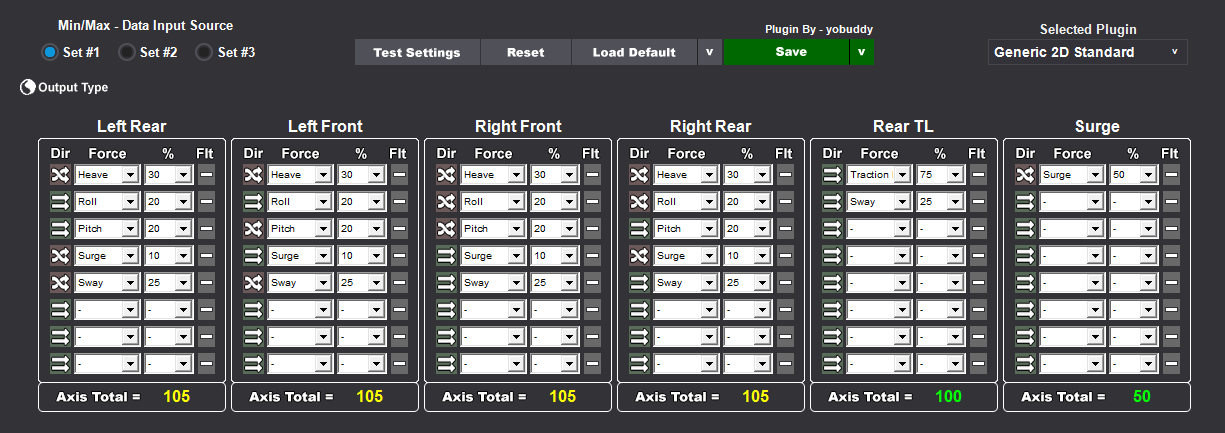Open the Save options arrow
The height and width of the screenshot is (433, 1225).
861,52
